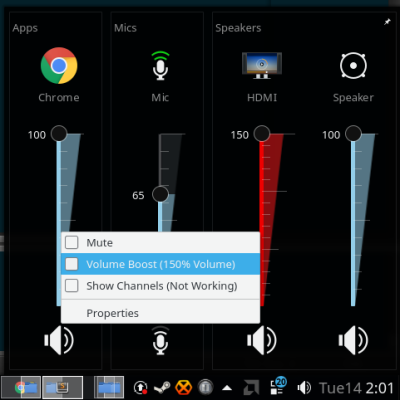Mute the Speaker output with its bottom icon
Viewport: 400px width, 400px height.
tap(353, 340)
